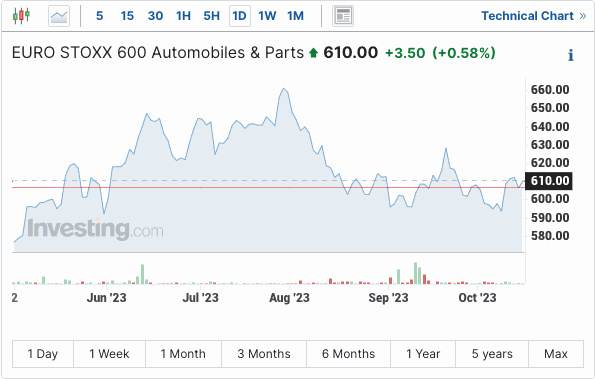
Task: Select the 30 minute interval
Action: 155,16
